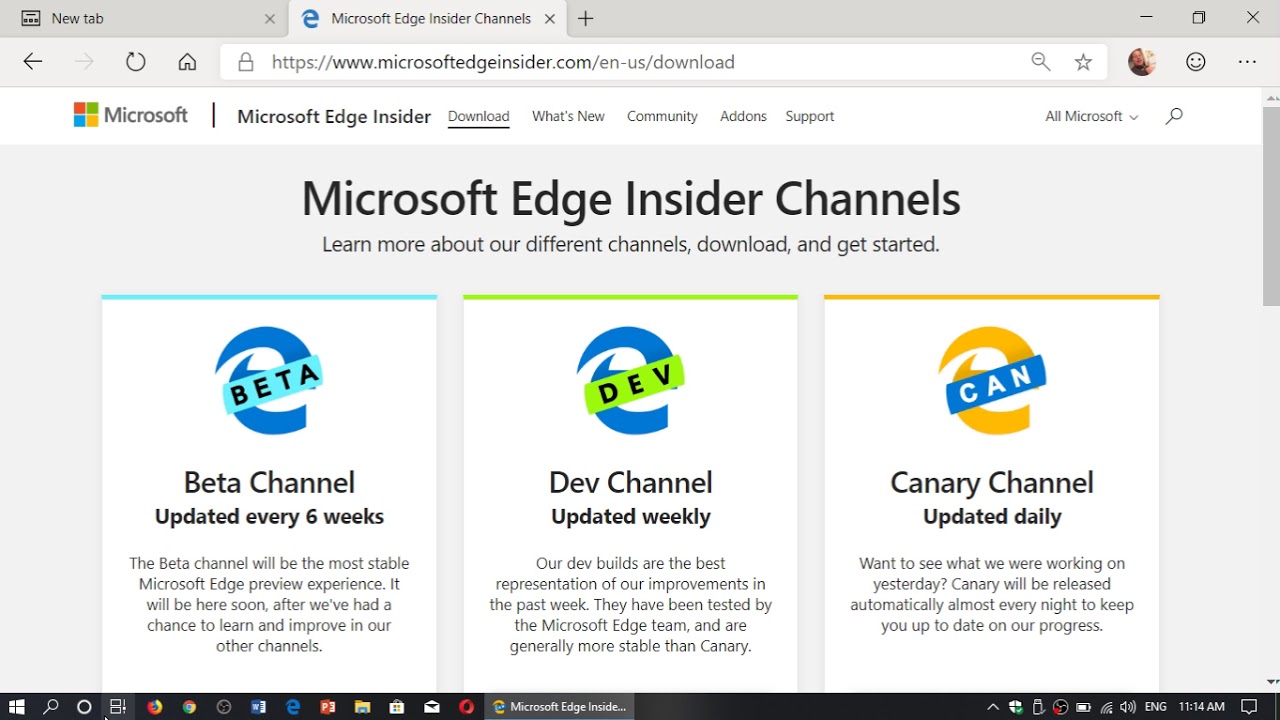The width and height of the screenshot is (1280, 720).
Task: Open the What's New nav item
Action: (x=568, y=116)
